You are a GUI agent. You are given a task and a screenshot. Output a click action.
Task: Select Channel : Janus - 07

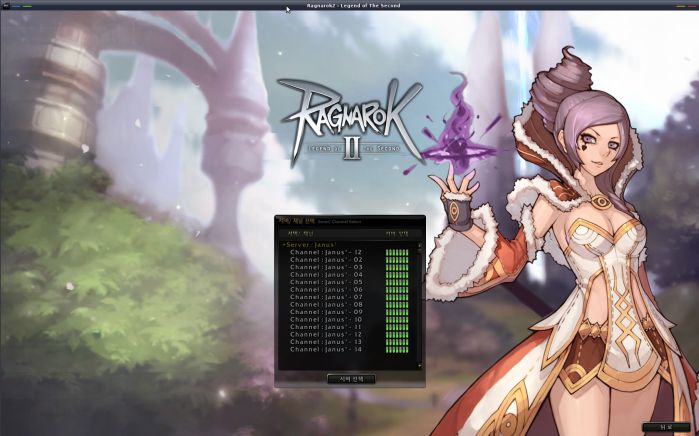point(326,297)
